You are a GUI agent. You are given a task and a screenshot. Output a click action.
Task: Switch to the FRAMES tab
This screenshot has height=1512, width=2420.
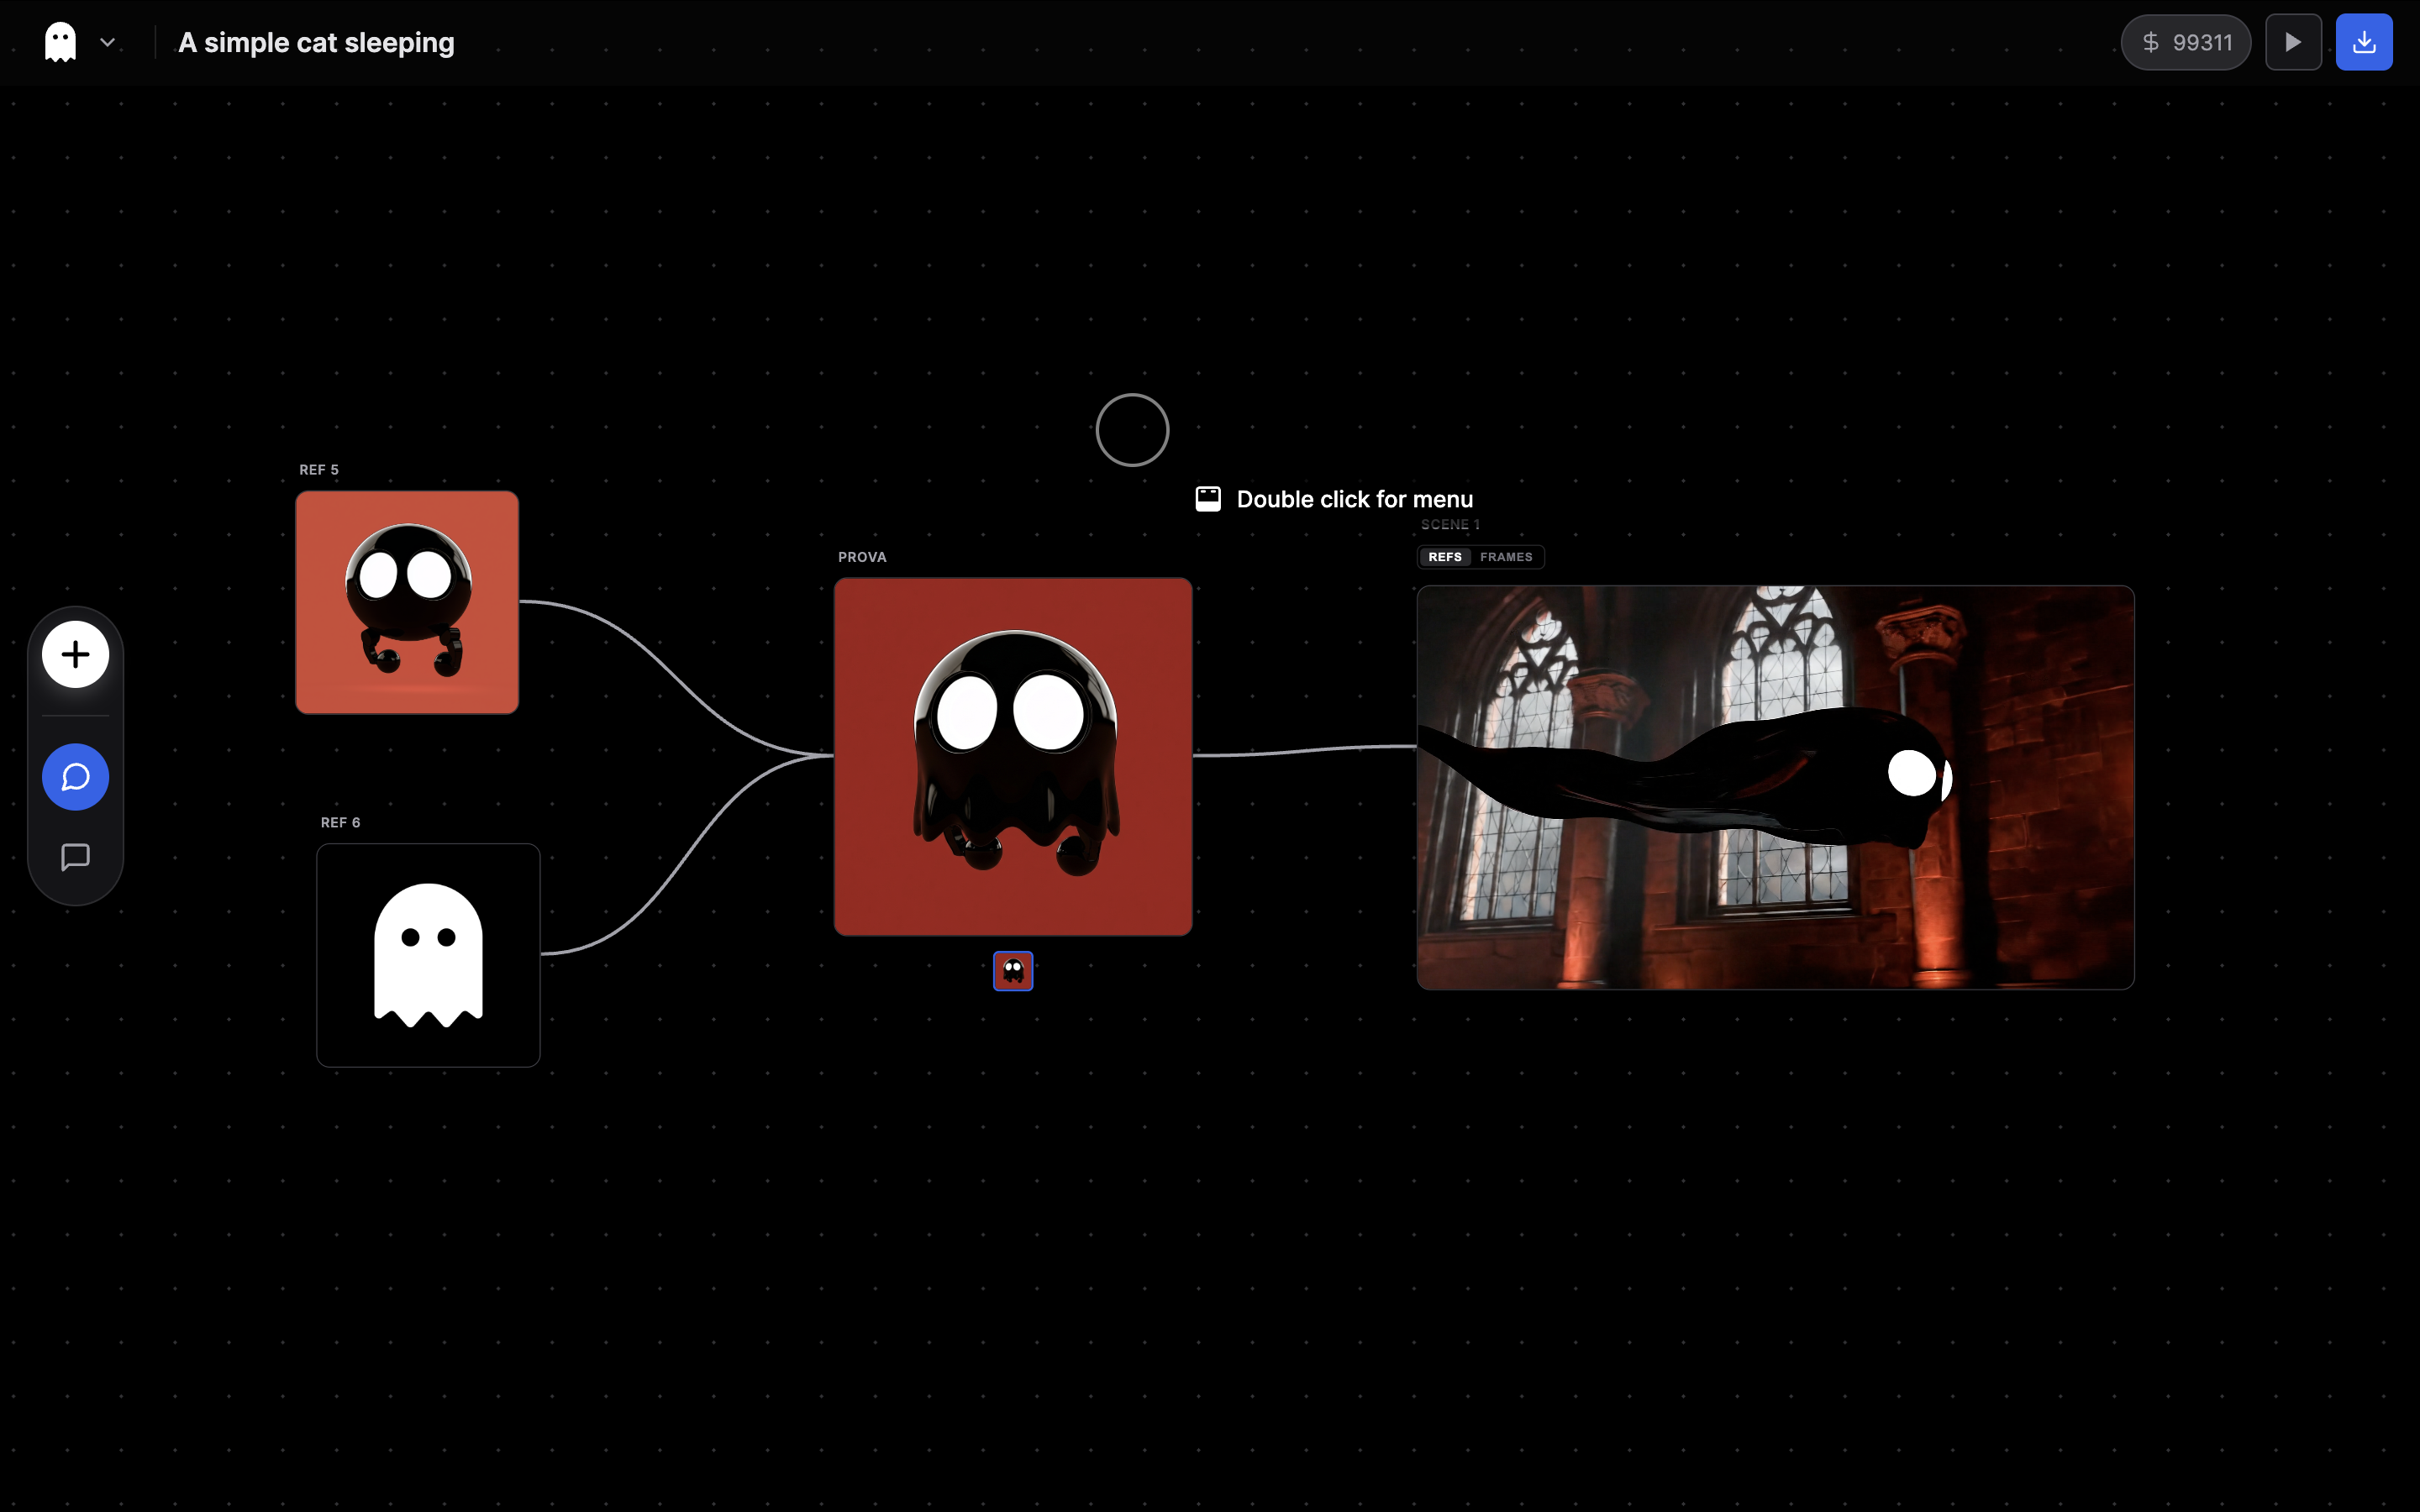[1505, 557]
